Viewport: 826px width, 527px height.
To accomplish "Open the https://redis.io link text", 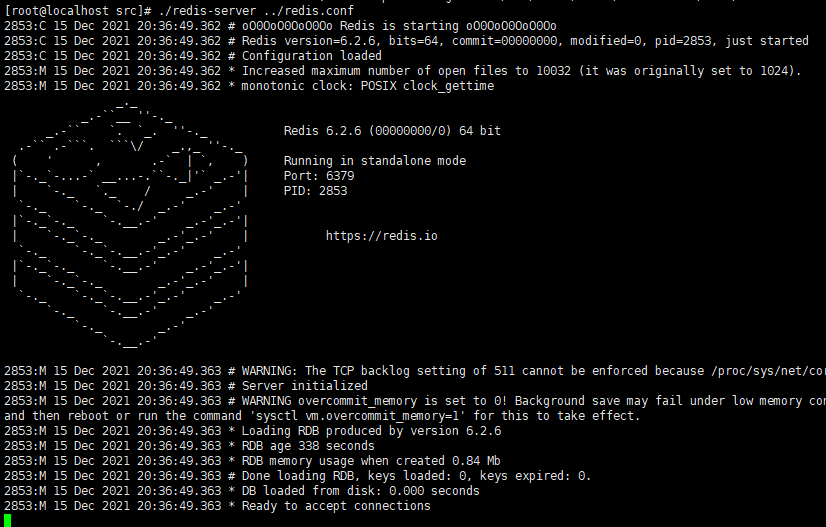I will coord(381,236).
